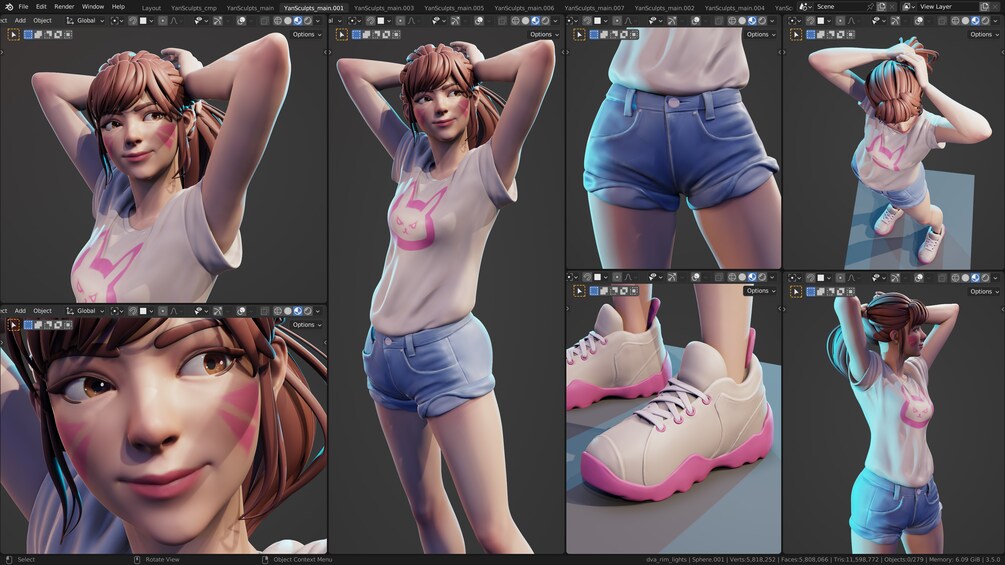
Task: Open Options dropdown in full-body viewport
Action: point(544,35)
